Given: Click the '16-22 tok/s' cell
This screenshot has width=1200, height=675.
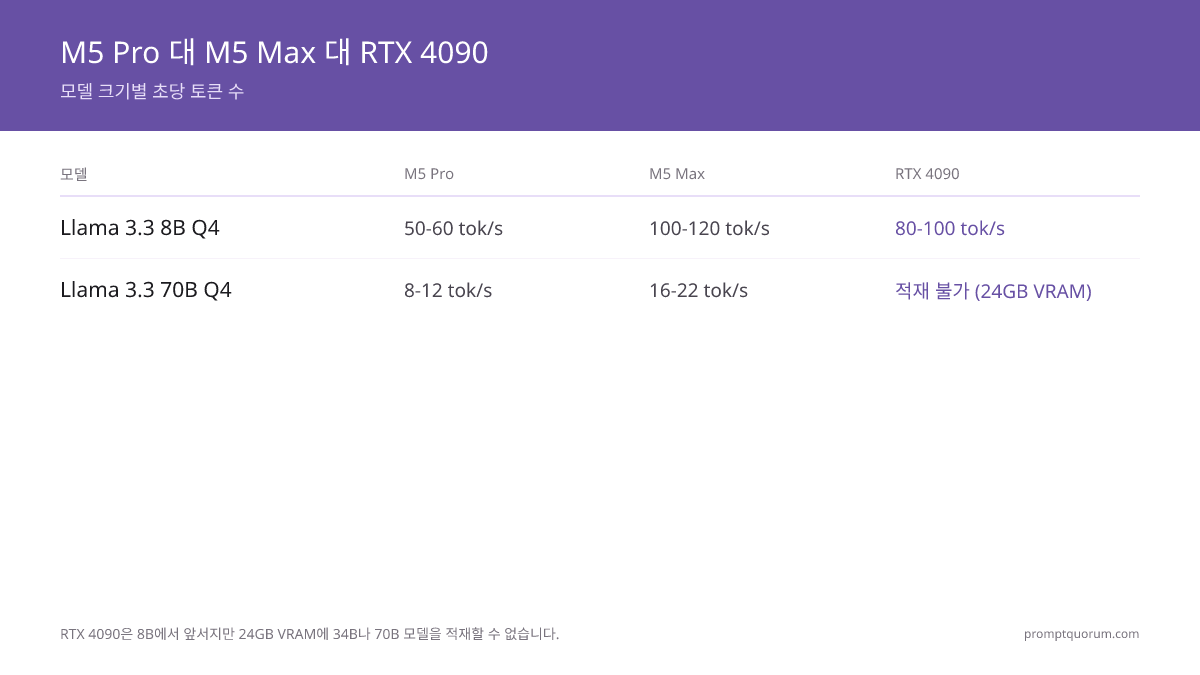Looking at the screenshot, I should [698, 290].
